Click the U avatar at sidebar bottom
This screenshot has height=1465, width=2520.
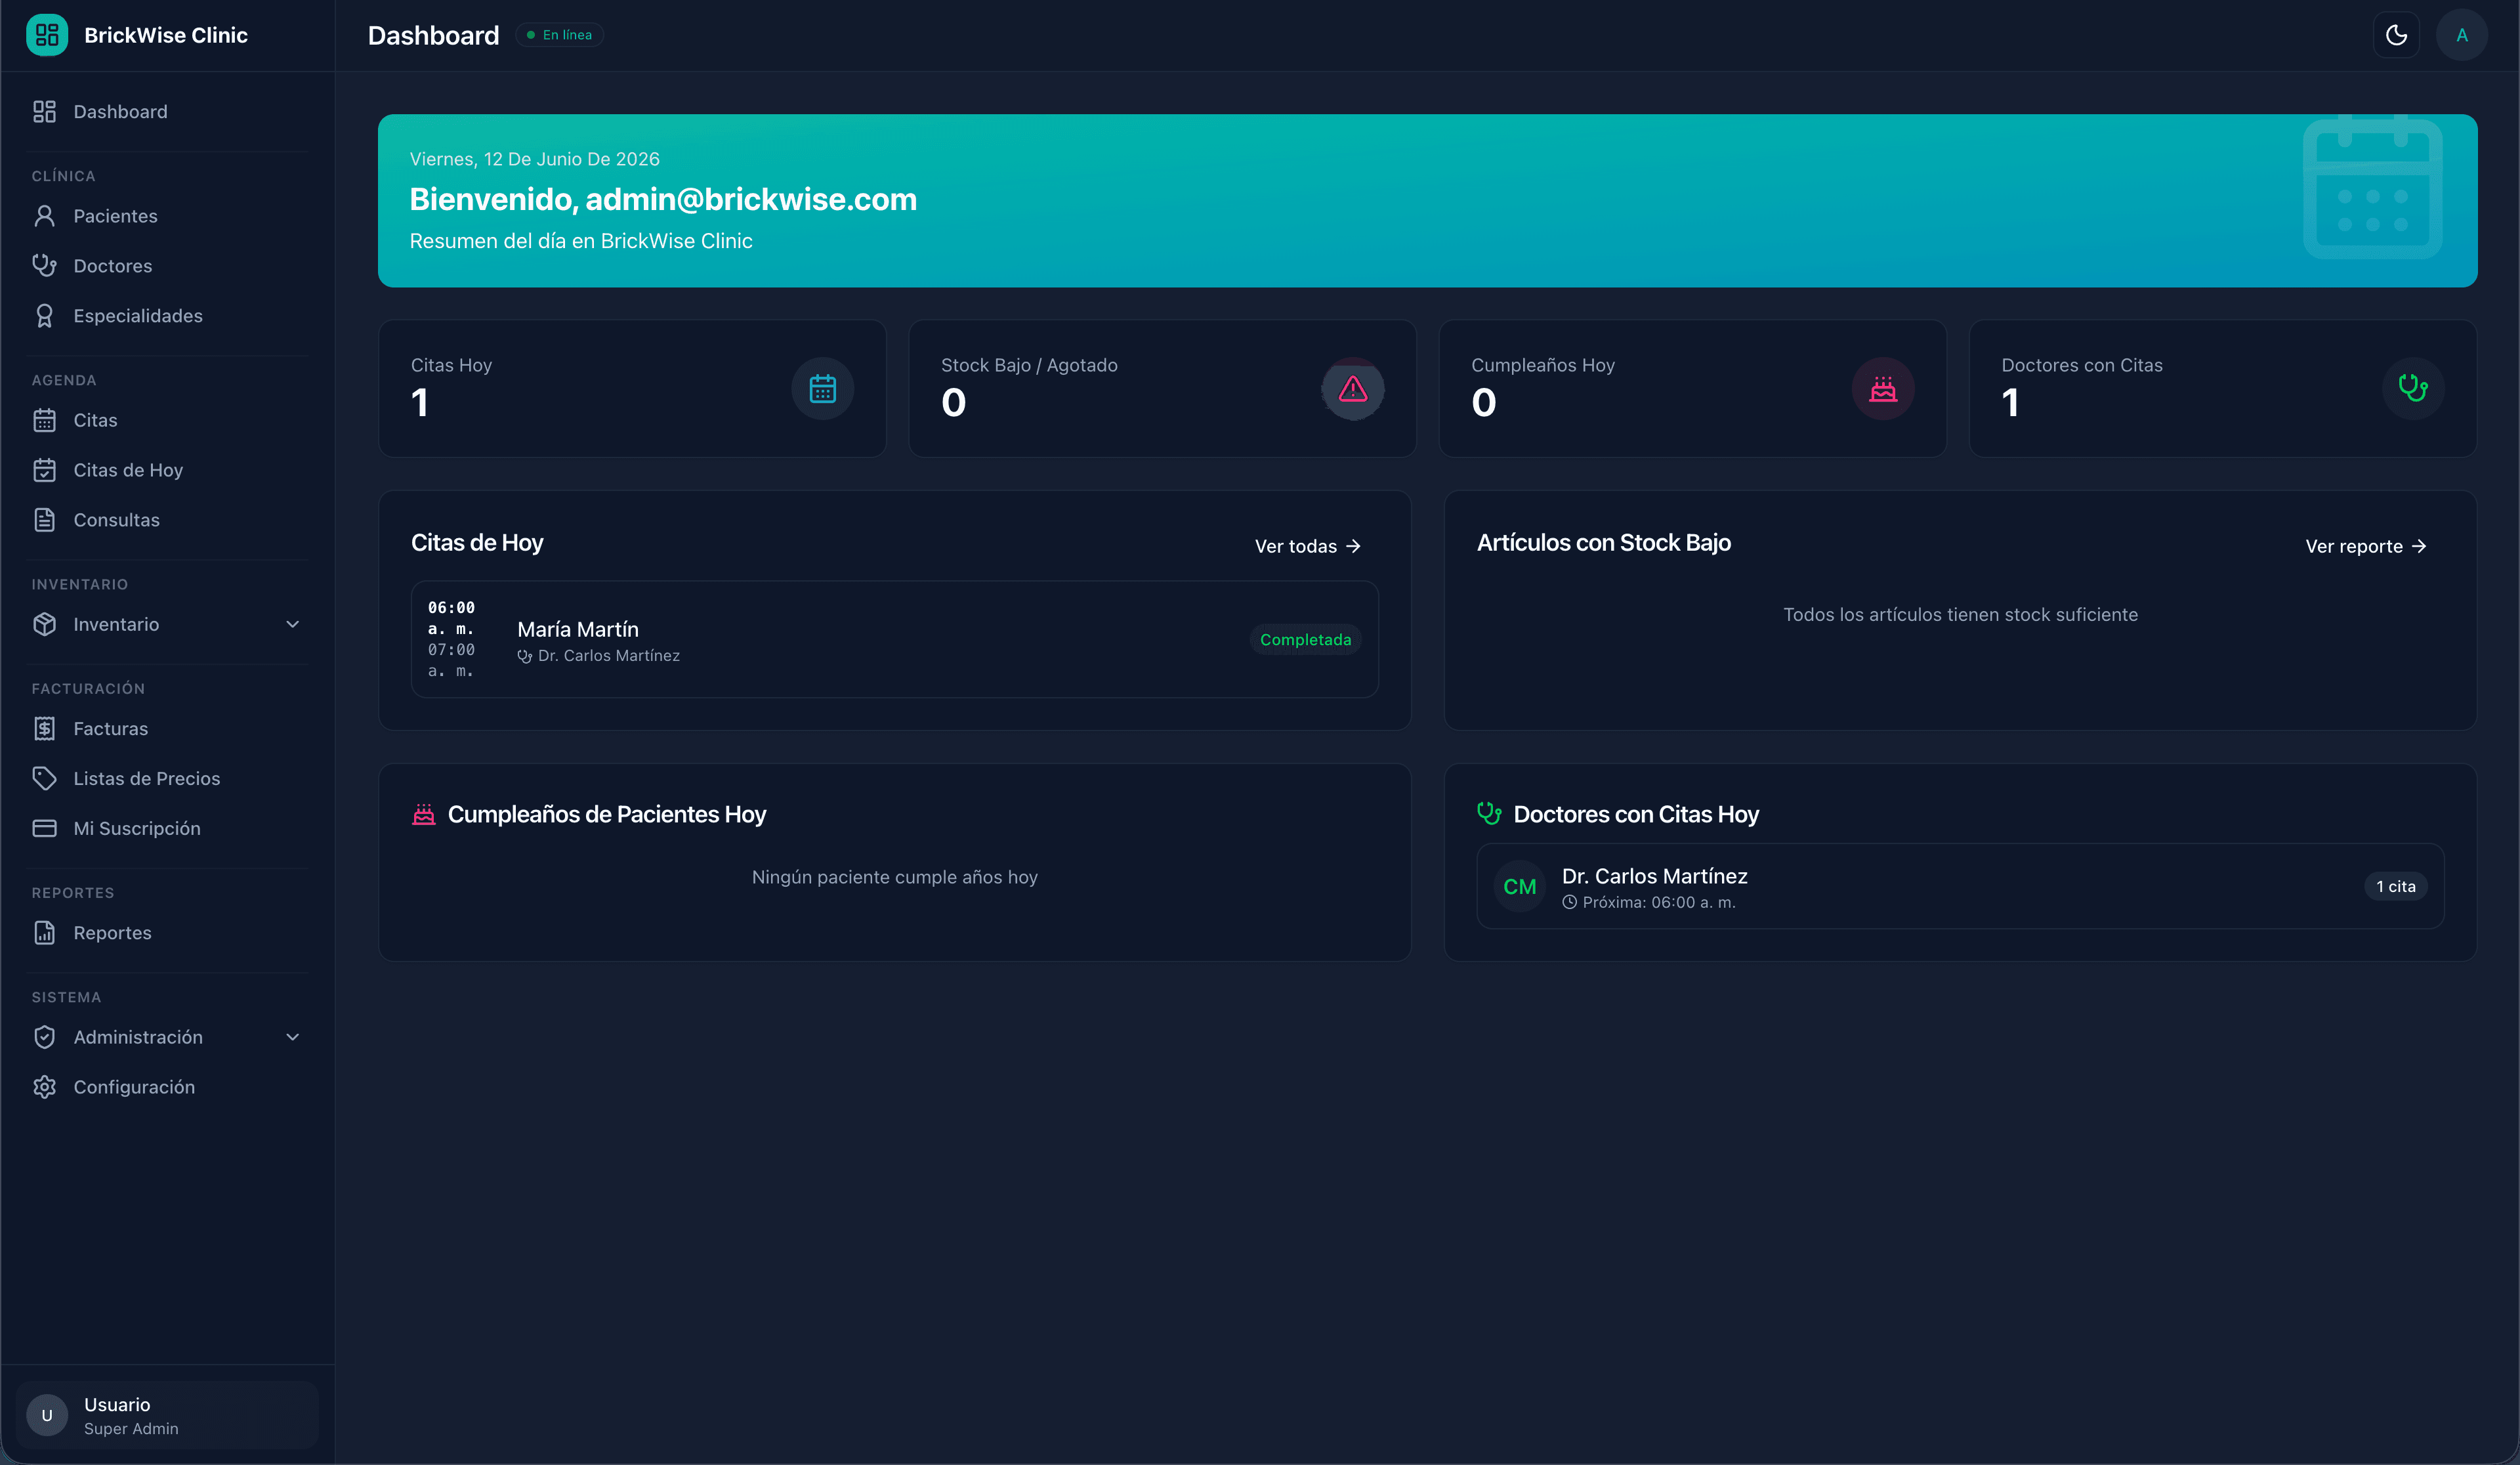47,1415
